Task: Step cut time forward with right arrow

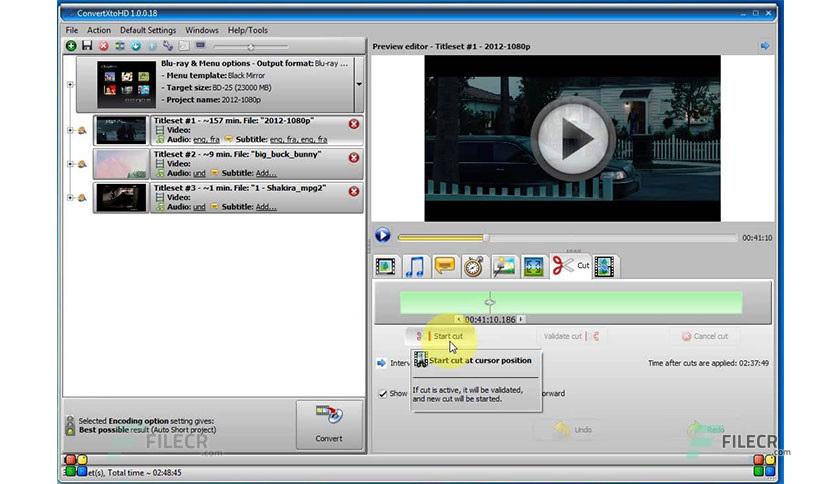Action: pyautogui.click(x=521, y=319)
